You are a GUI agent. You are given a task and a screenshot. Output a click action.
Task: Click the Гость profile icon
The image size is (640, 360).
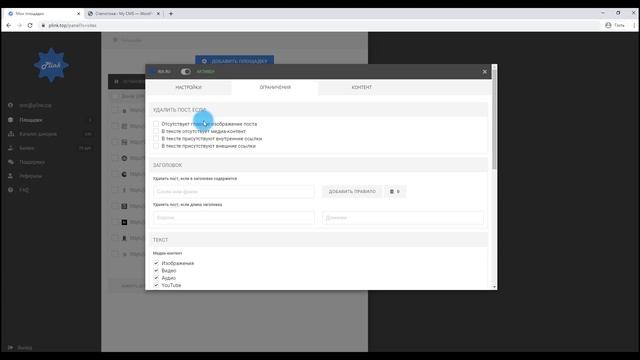[x=608, y=25]
